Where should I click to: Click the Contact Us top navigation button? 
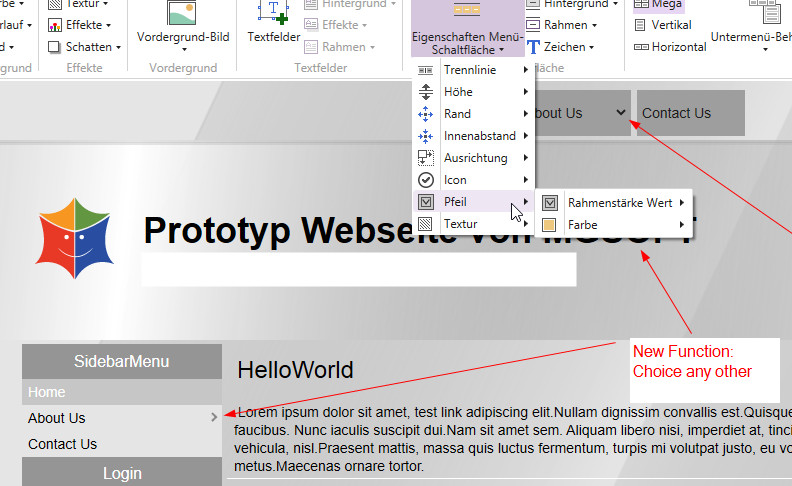pyautogui.click(x=677, y=113)
